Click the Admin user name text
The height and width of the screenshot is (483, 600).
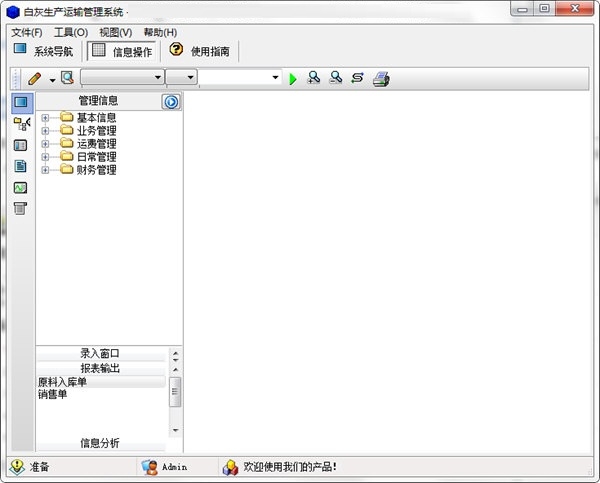(174, 467)
